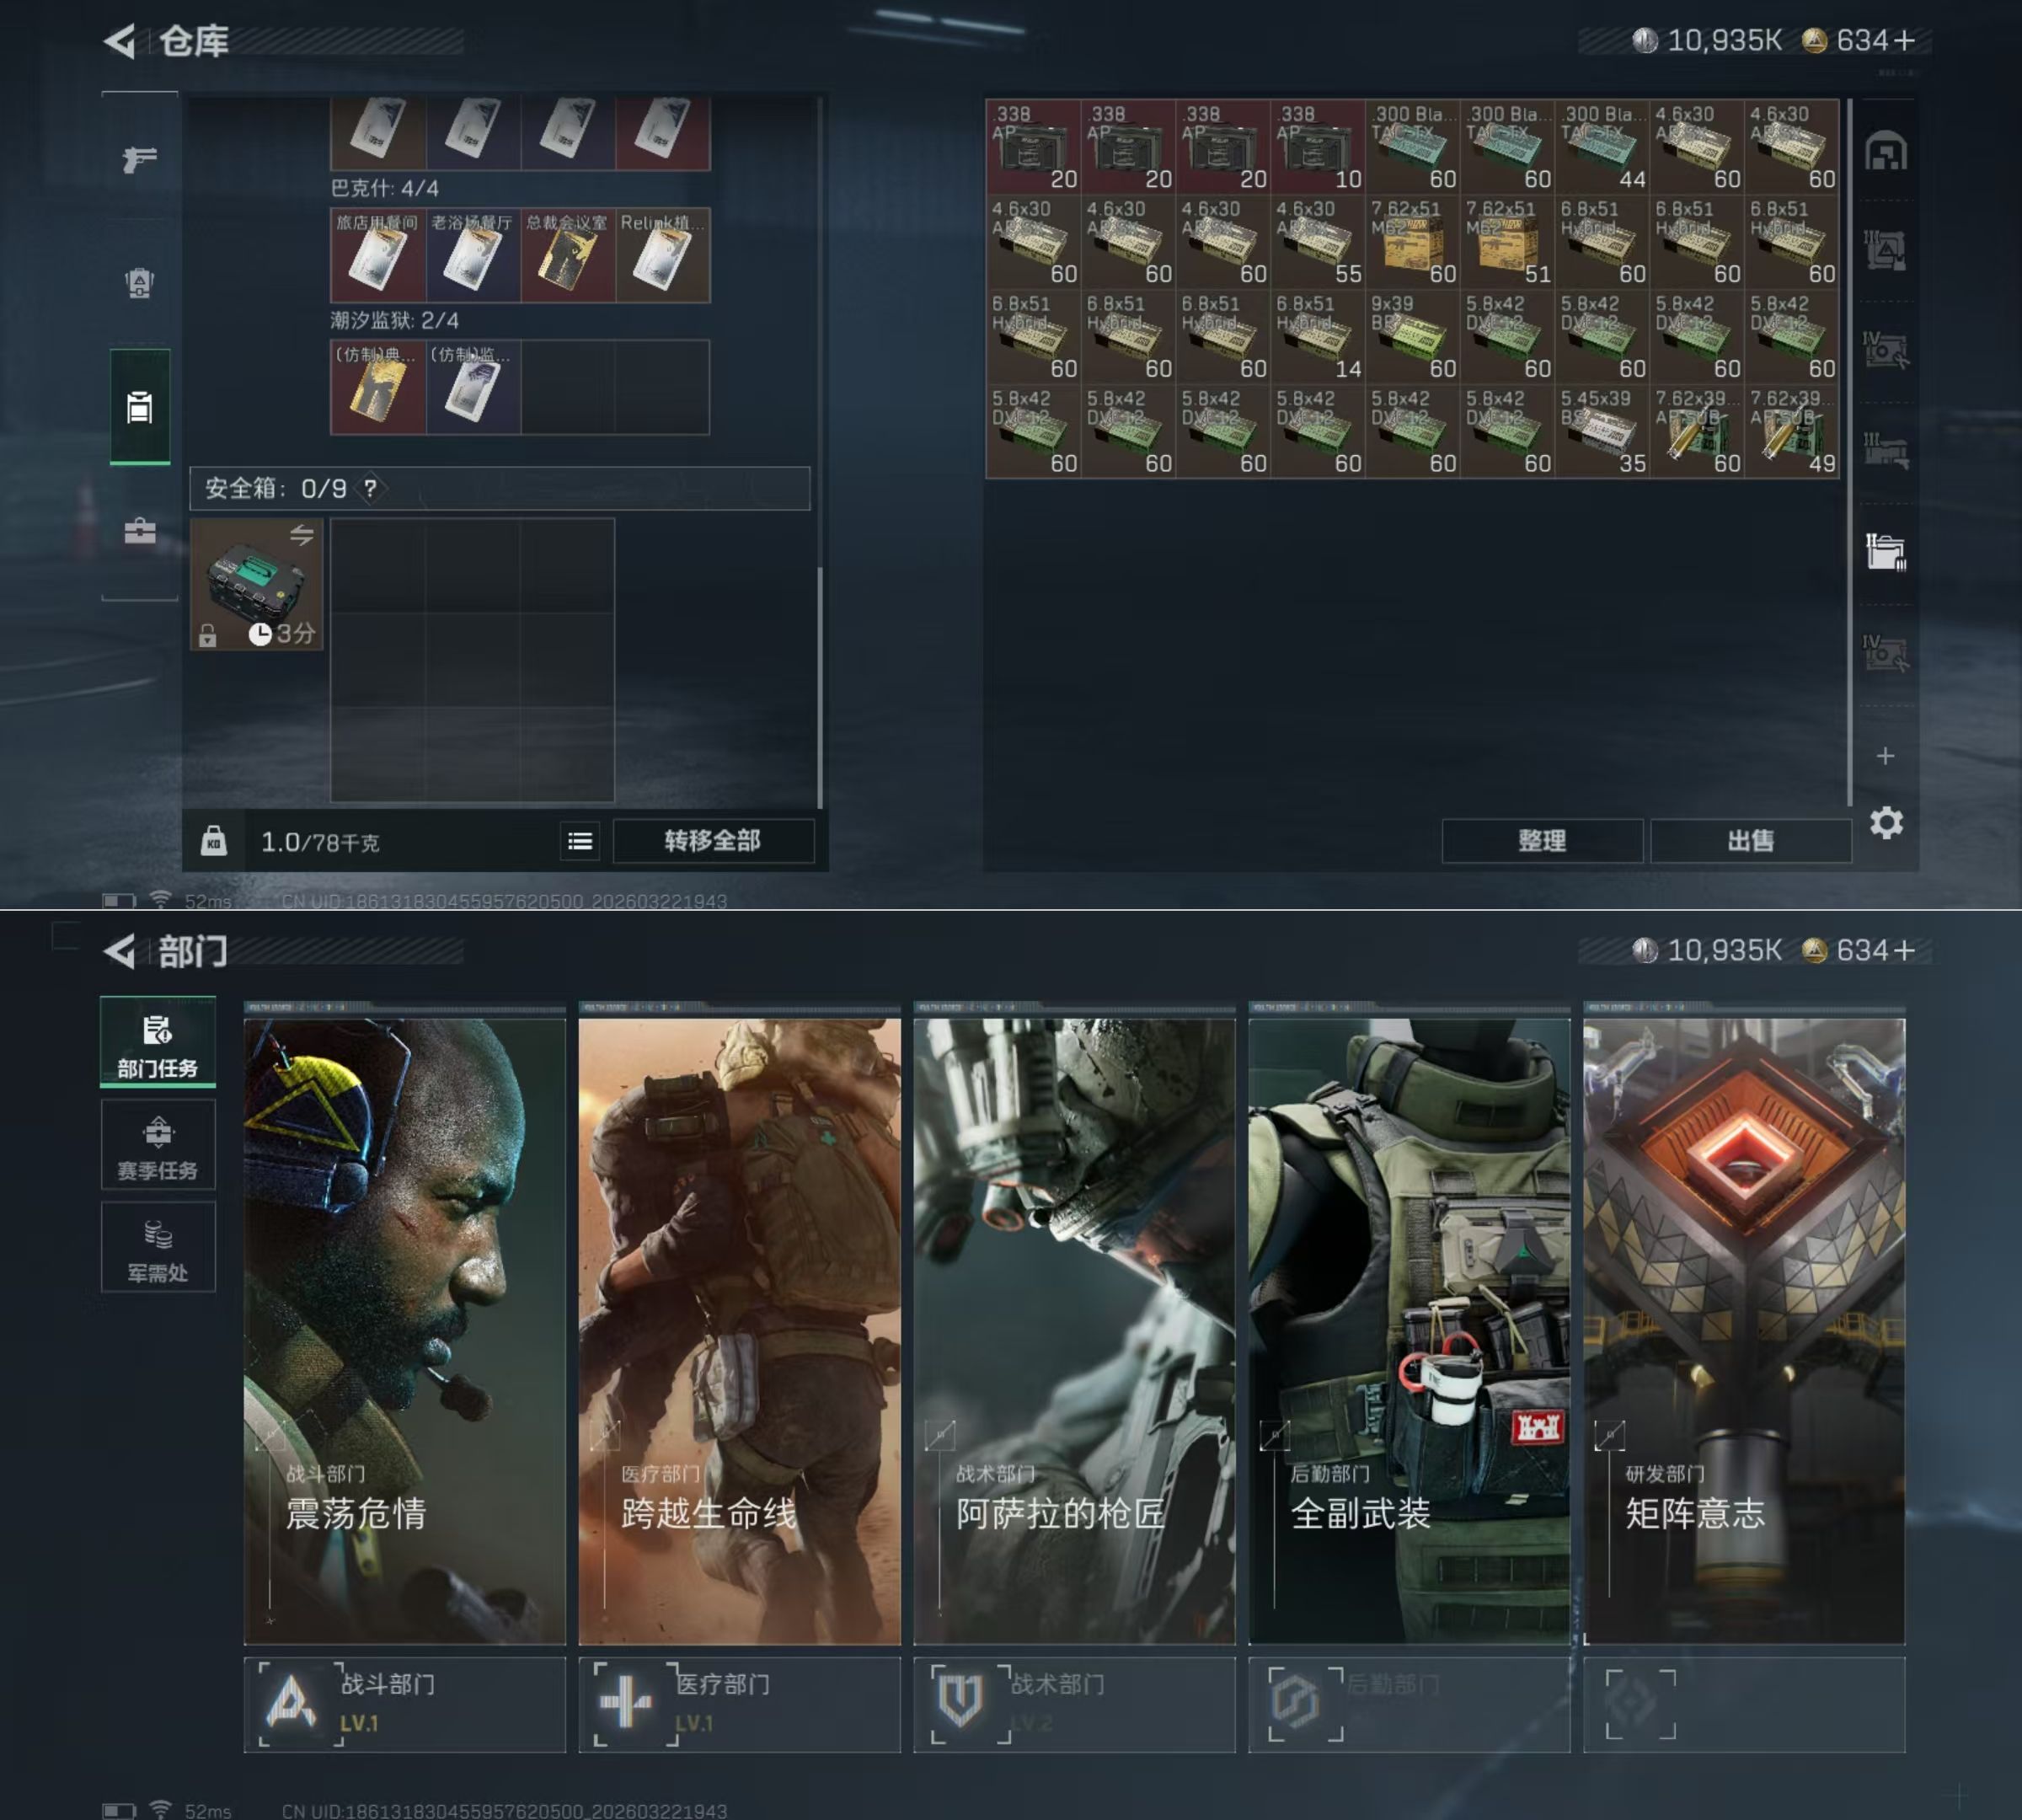This screenshot has width=2022, height=1820.
Task: Click the back arrow next to 仓库
Action: (121, 41)
